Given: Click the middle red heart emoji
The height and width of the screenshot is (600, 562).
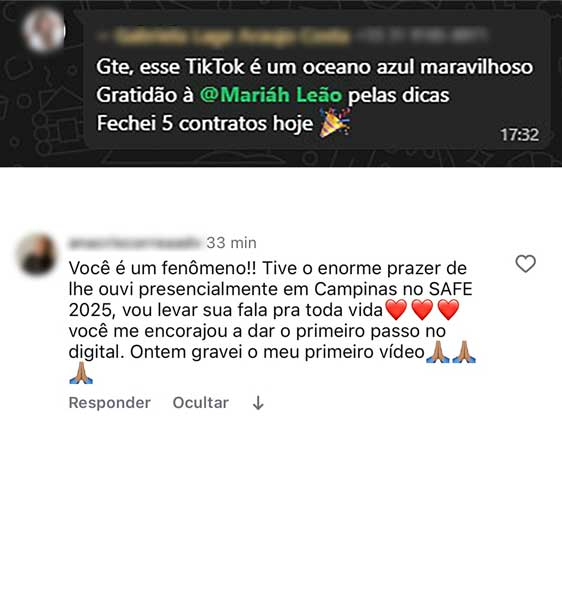Looking at the screenshot, I should (x=422, y=310).
